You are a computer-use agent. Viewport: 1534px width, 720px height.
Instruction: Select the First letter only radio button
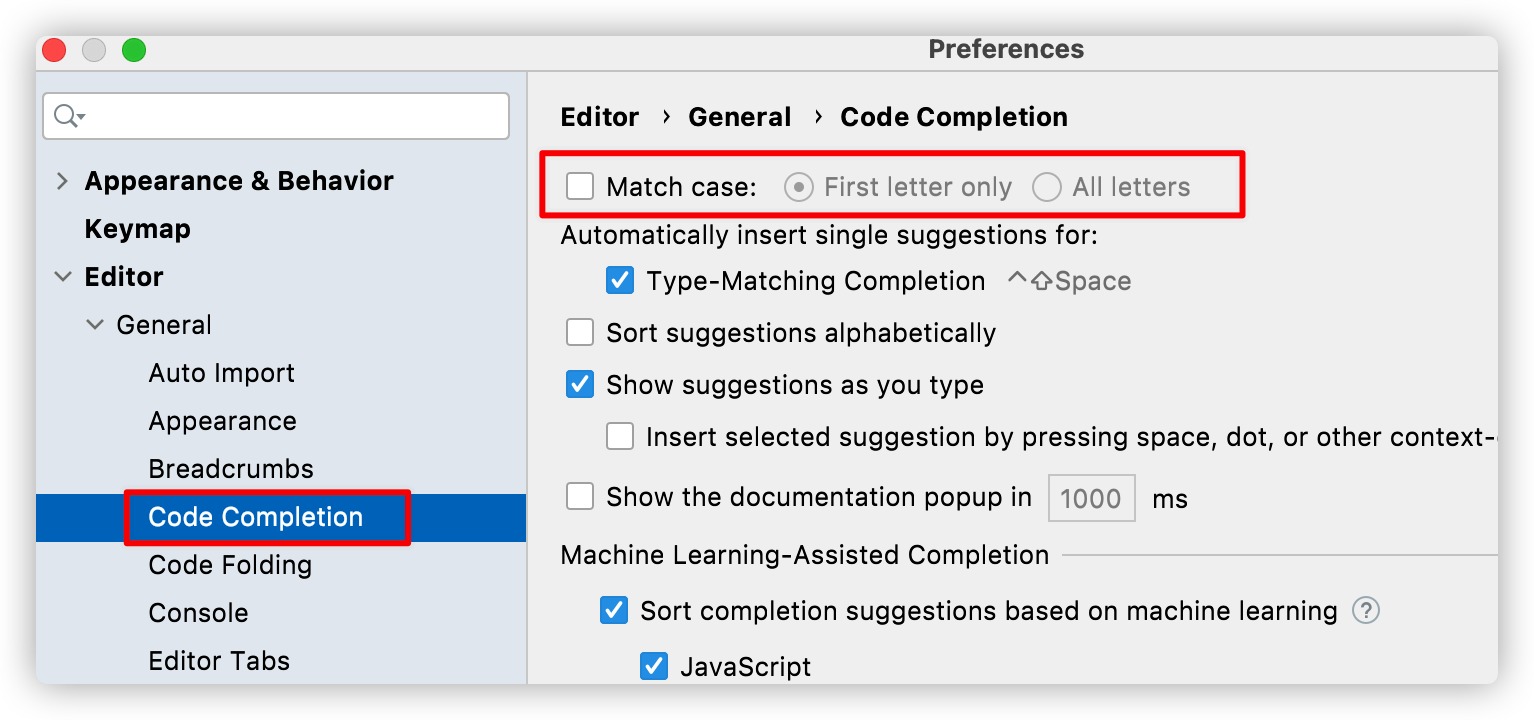click(x=798, y=187)
